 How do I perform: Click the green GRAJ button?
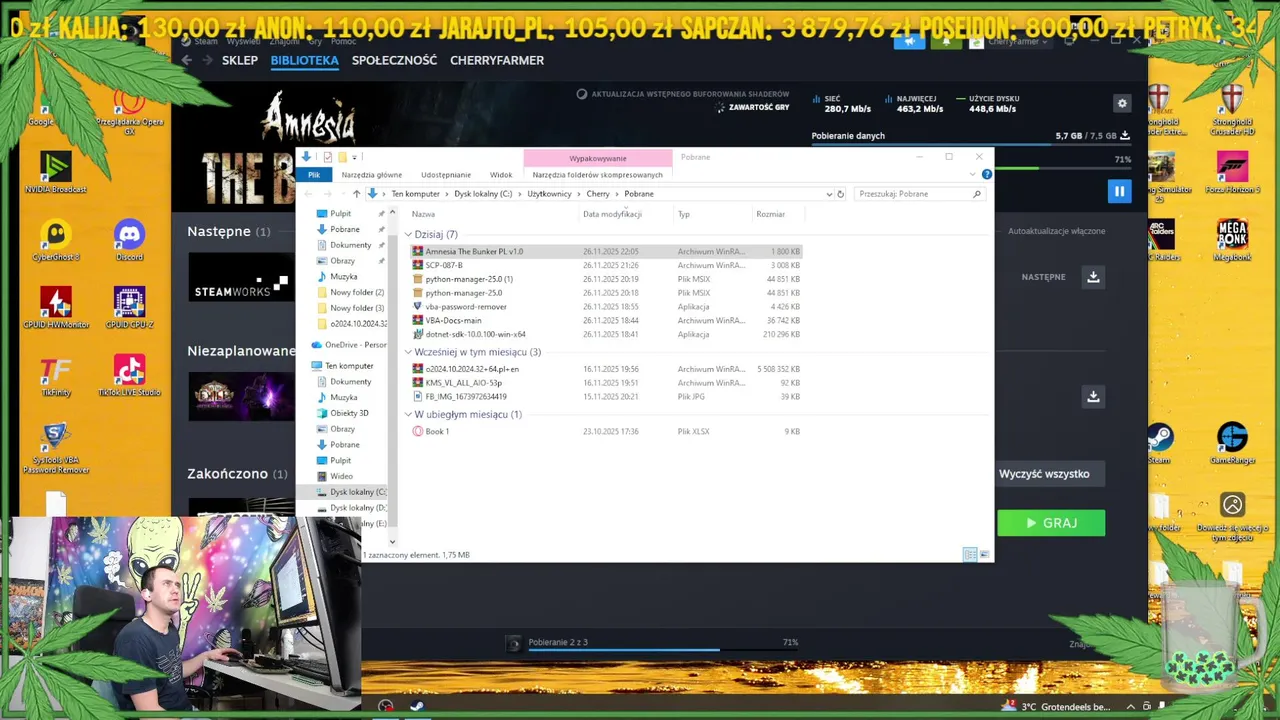coord(1051,523)
